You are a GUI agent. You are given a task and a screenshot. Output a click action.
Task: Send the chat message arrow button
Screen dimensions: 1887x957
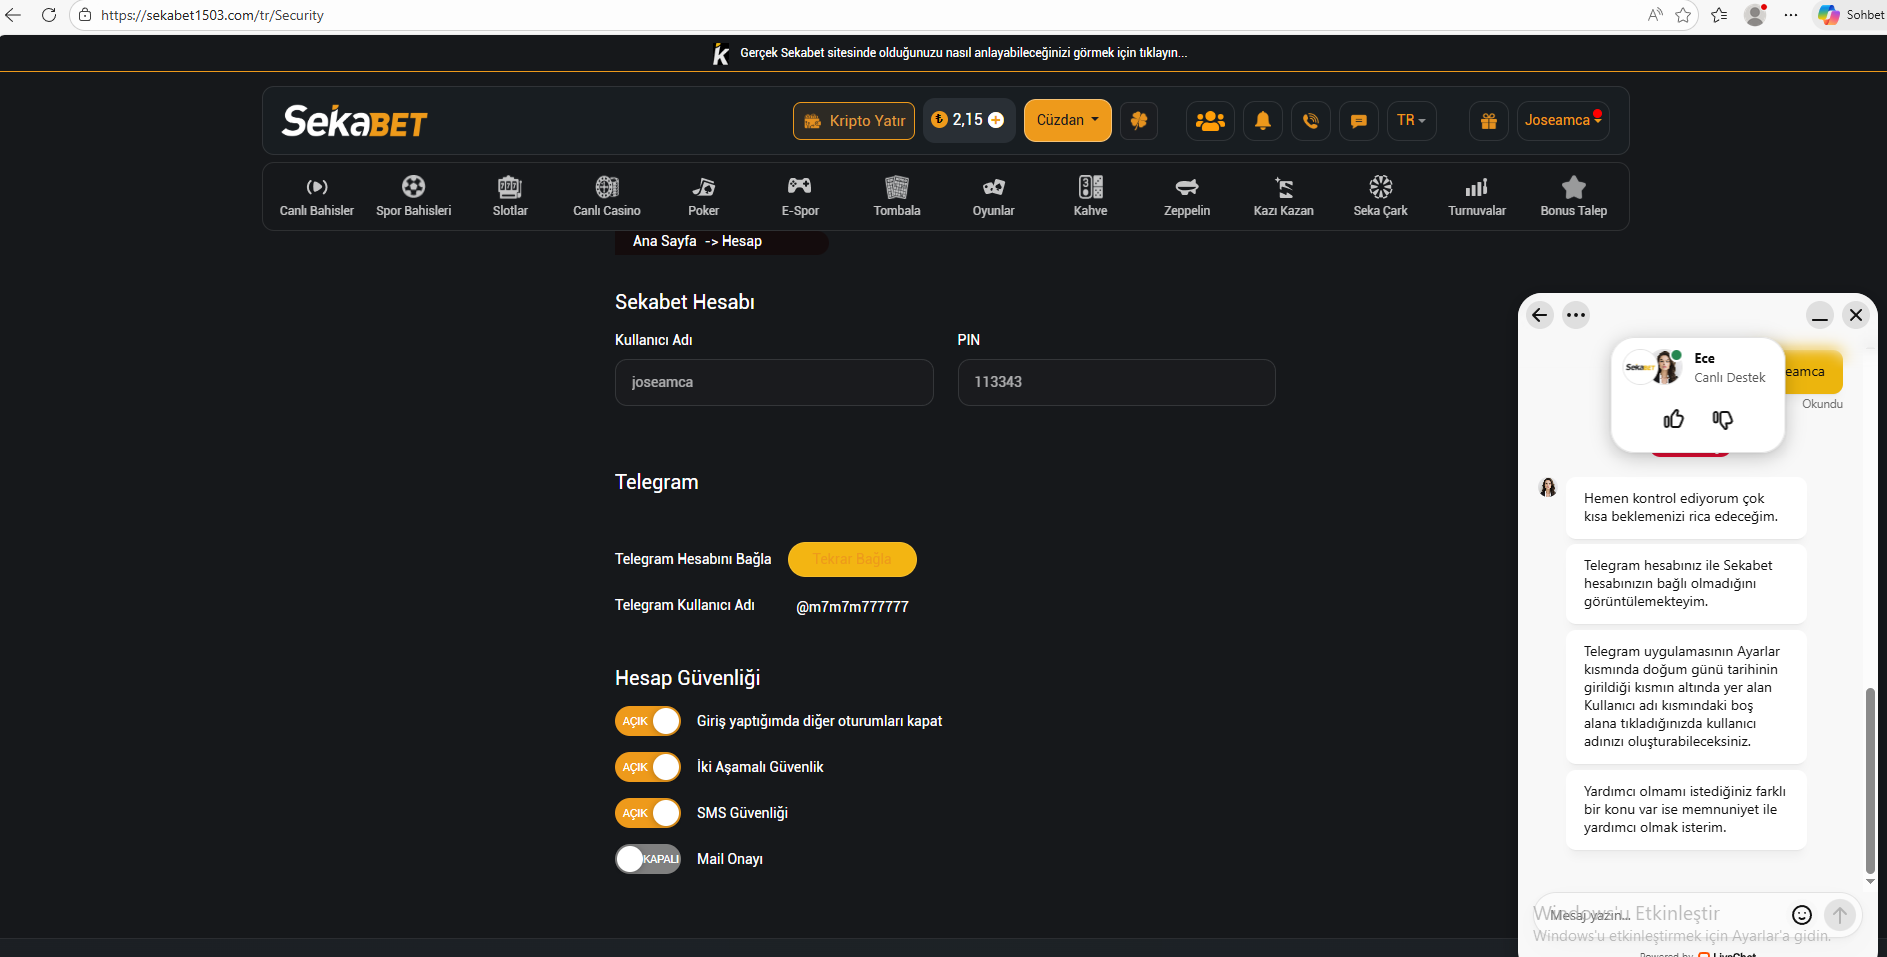click(1840, 915)
